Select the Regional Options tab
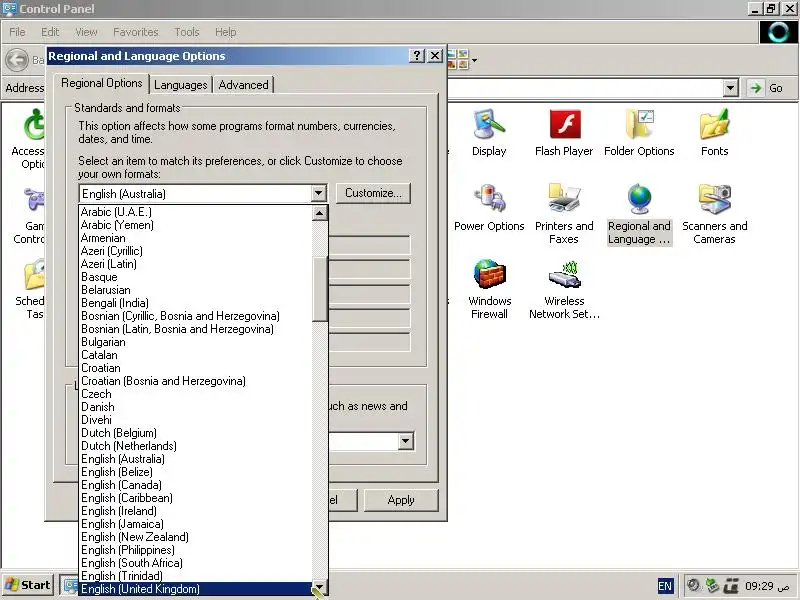Image resolution: width=800 pixels, height=600 pixels. [102, 83]
